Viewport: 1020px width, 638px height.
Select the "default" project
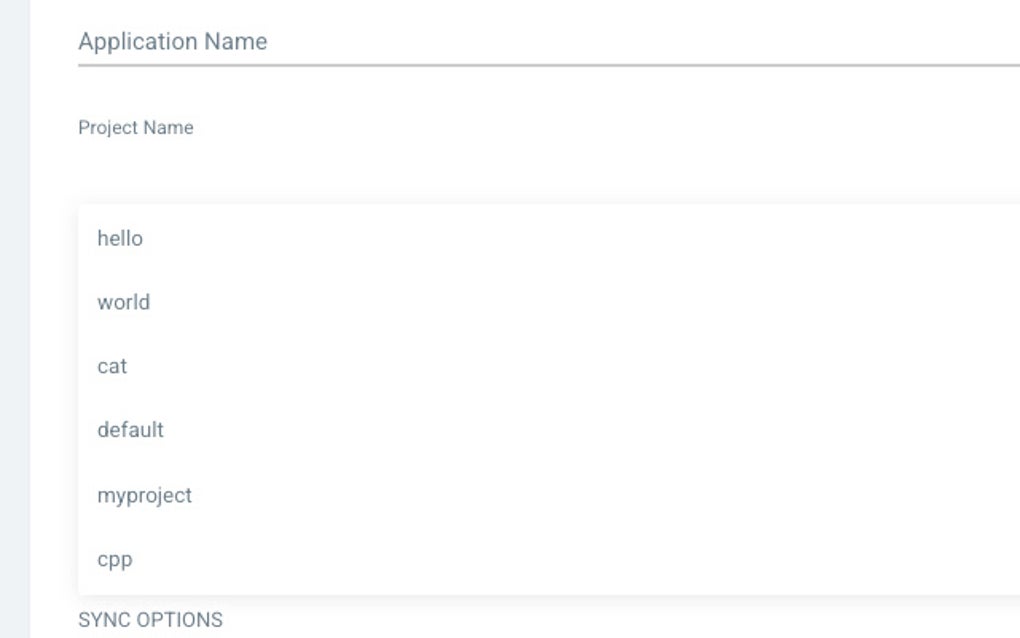tap(130, 430)
